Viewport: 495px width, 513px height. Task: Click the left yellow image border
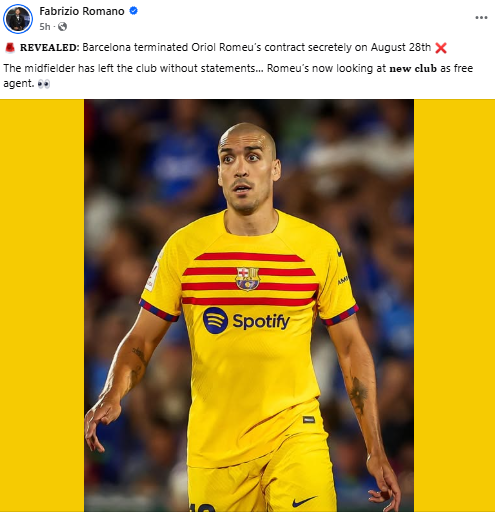pyautogui.click(x=42, y=305)
